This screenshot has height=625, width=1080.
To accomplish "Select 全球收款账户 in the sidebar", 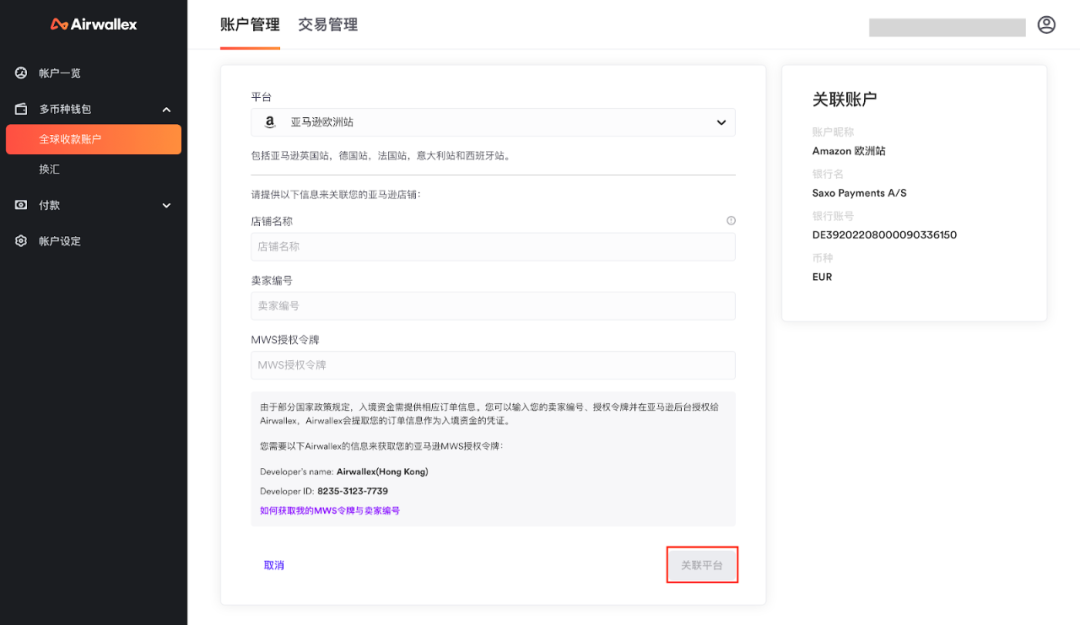I will (93, 139).
